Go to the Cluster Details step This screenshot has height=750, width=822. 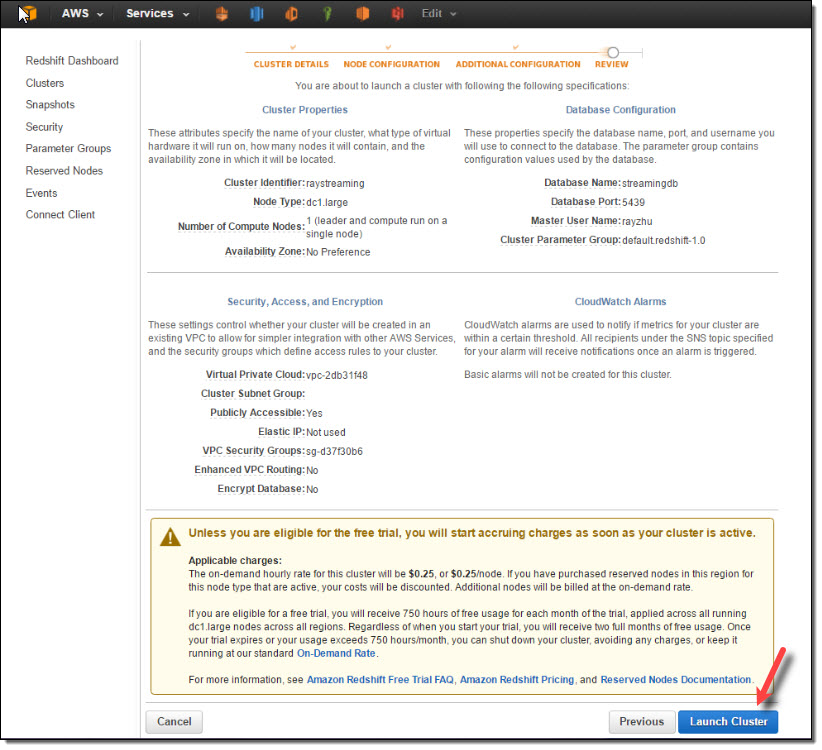291,64
